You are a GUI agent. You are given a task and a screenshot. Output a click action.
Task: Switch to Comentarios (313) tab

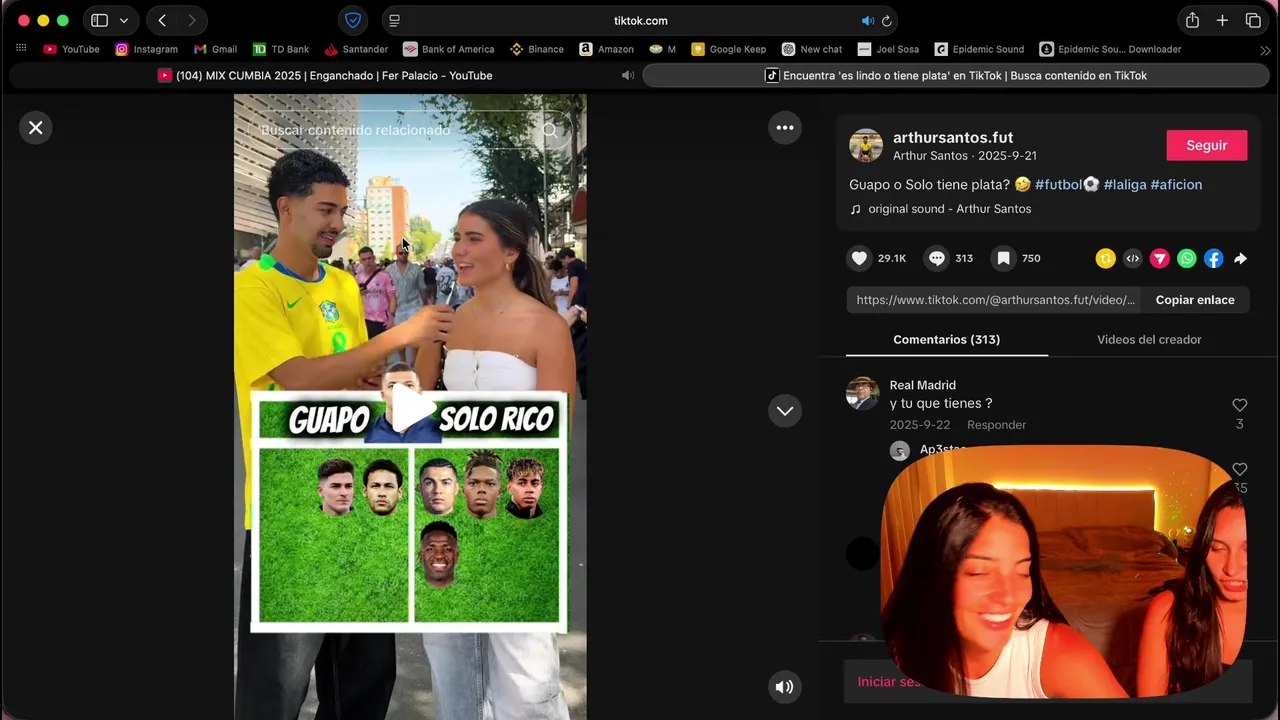947,340
